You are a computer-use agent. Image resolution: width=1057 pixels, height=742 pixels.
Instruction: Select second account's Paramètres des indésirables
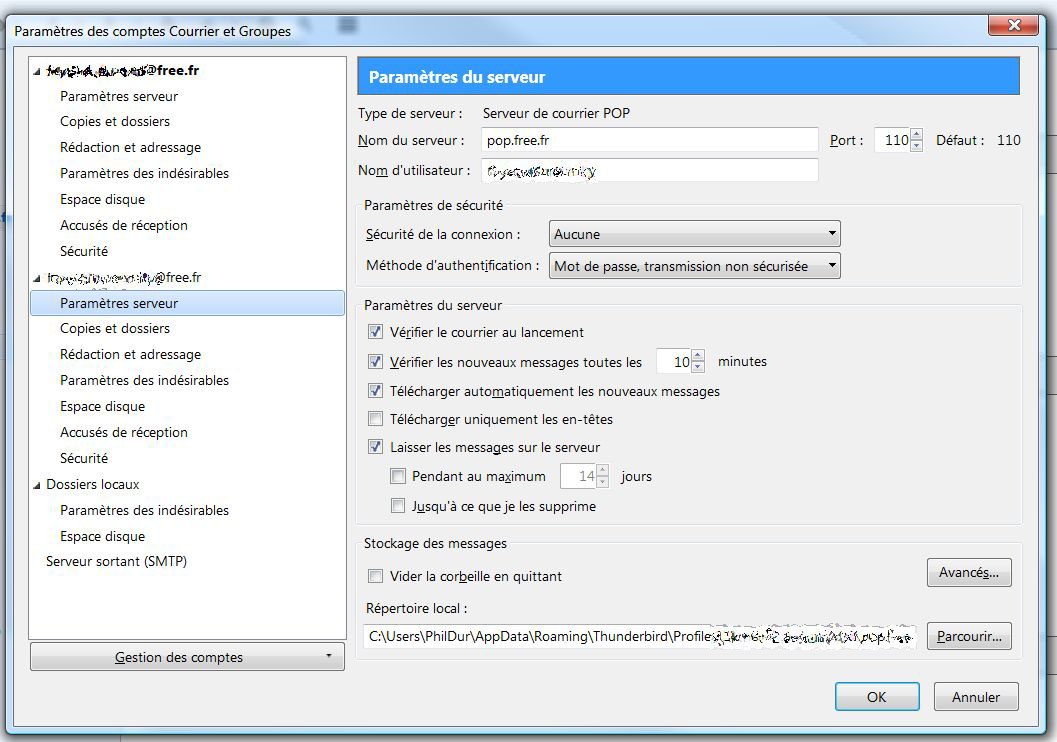click(144, 380)
